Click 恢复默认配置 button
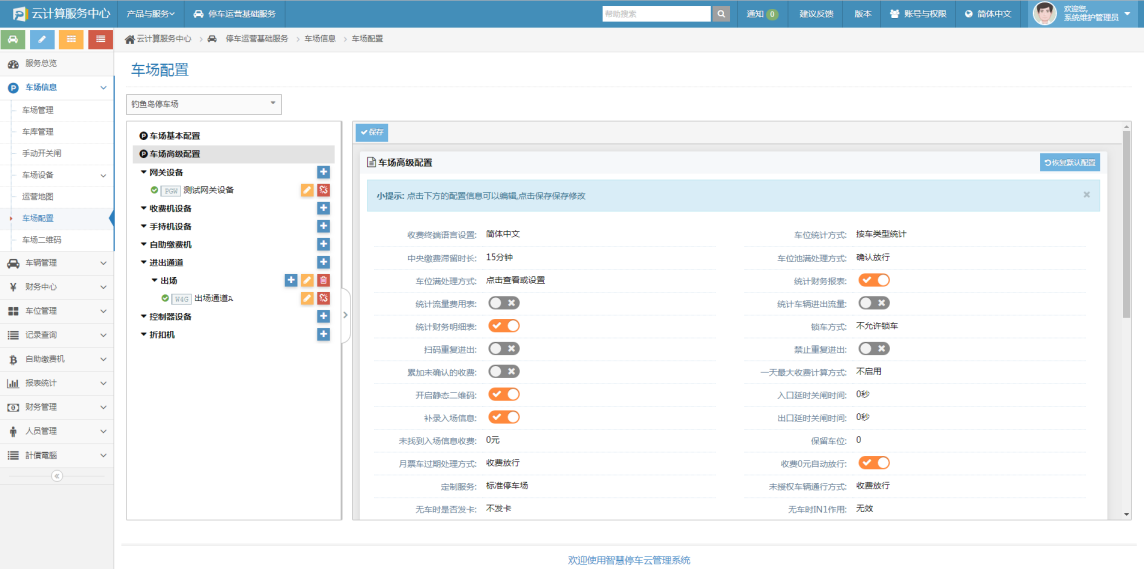Viewport: 1144px width, 569px height. (x=1070, y=163)
